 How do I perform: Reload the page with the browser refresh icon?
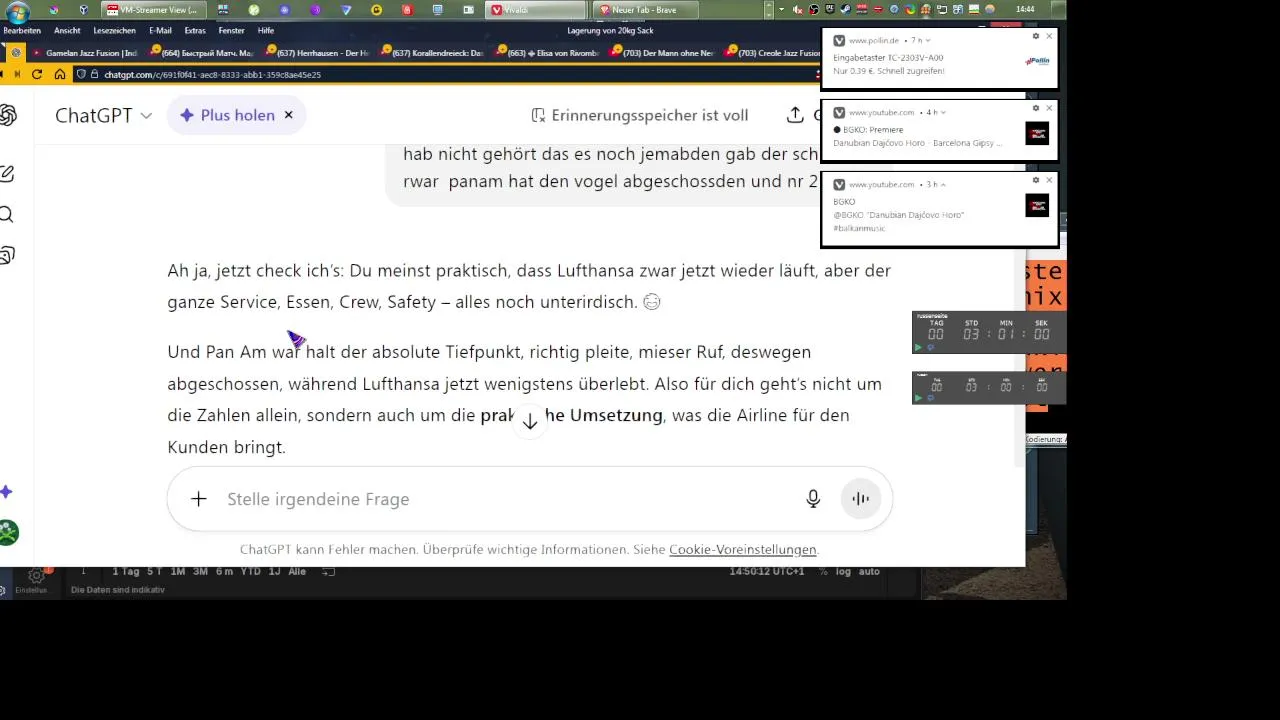point(37,74)
